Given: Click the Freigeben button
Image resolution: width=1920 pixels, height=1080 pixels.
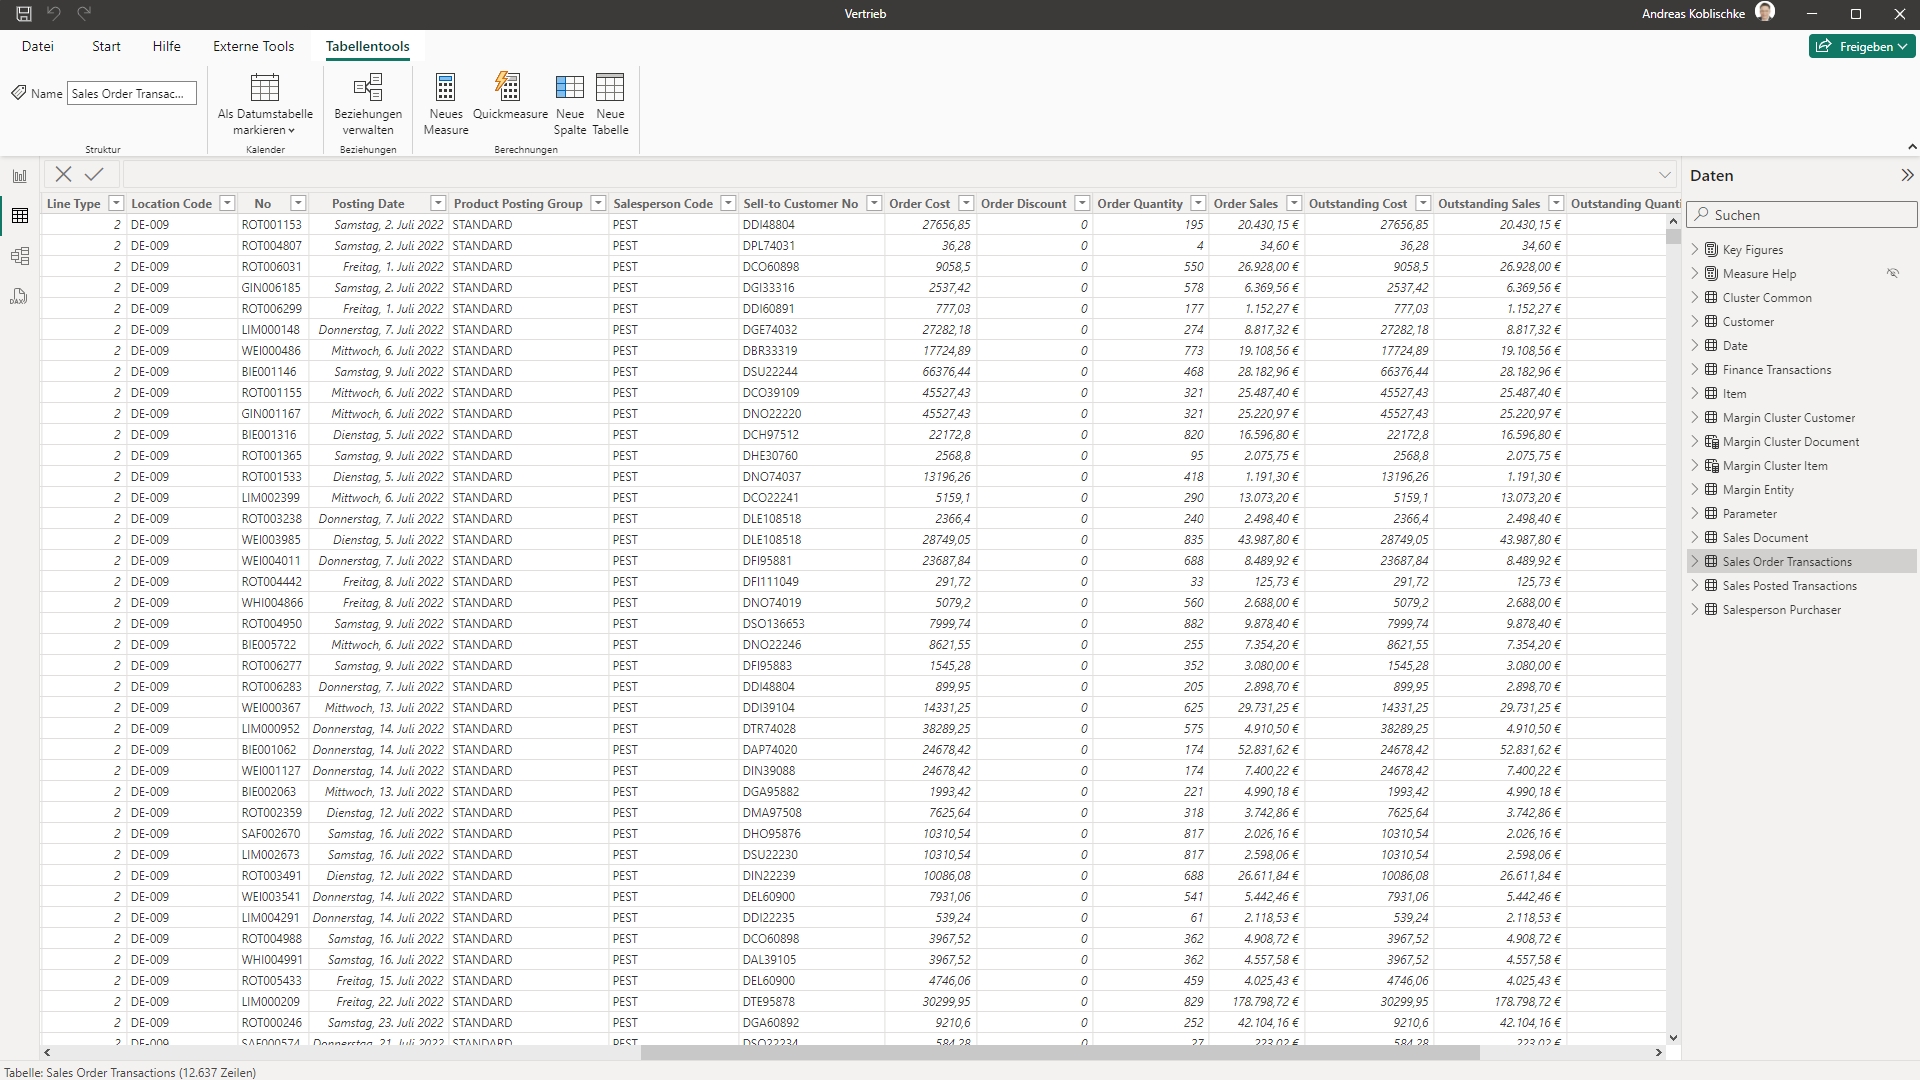Looking at the screenshot, I should click(1861, 46).
